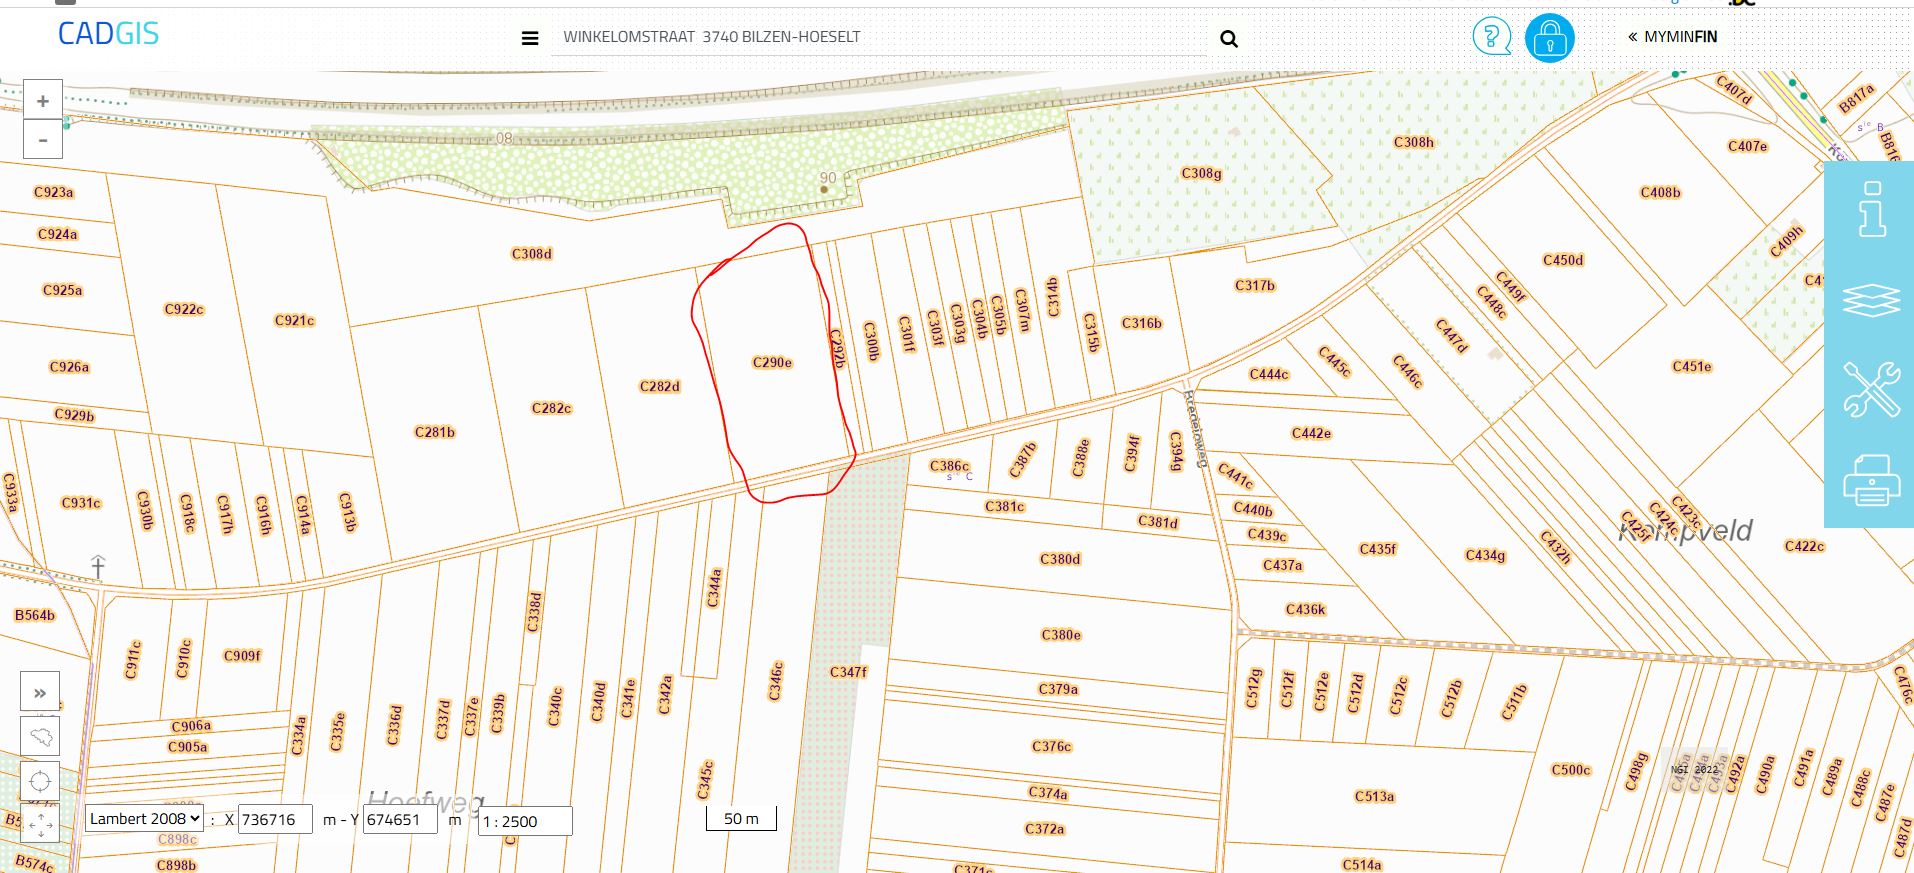Screen dimensions: 1914x873
Task: Click the CADGIS logo
Action: [x=108, y=34]
